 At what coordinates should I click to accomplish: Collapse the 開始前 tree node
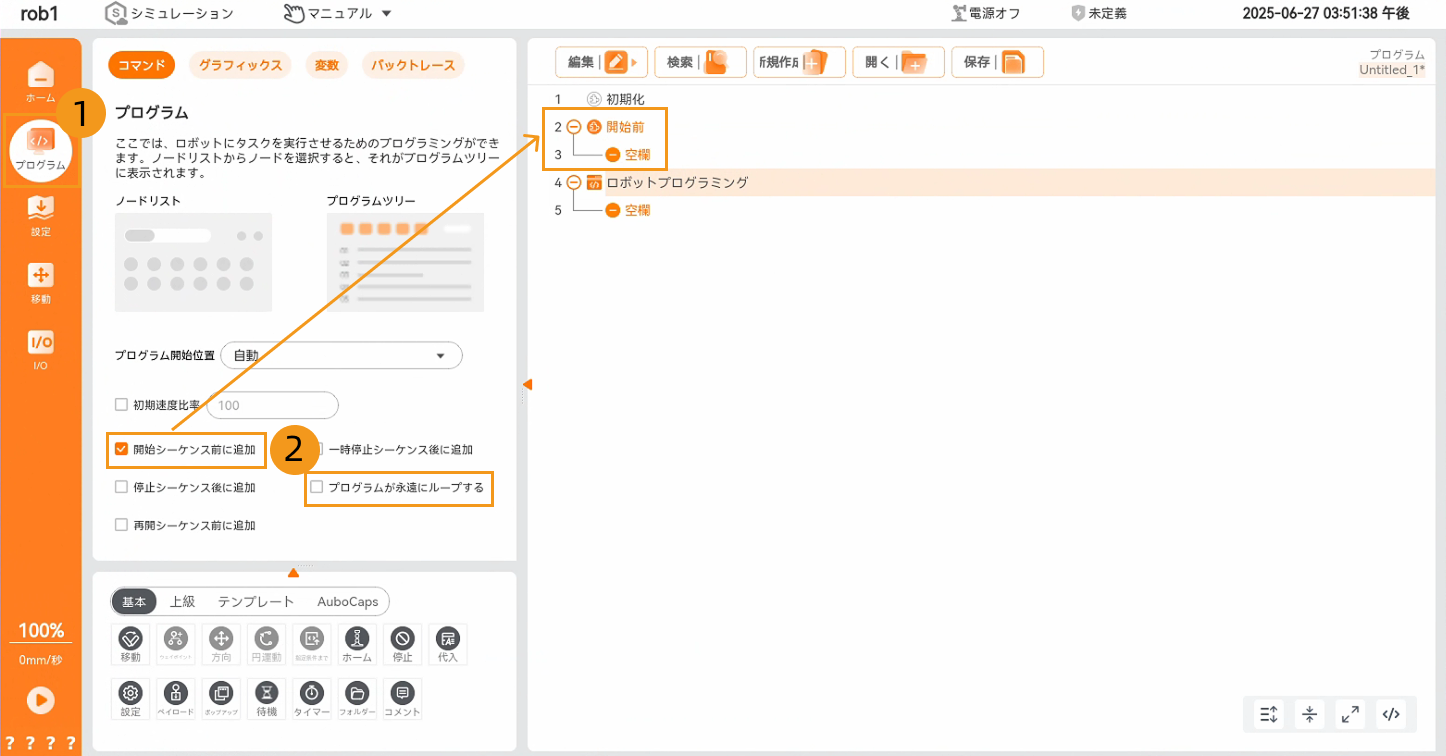pyautogui.click(x=574, y=127)
